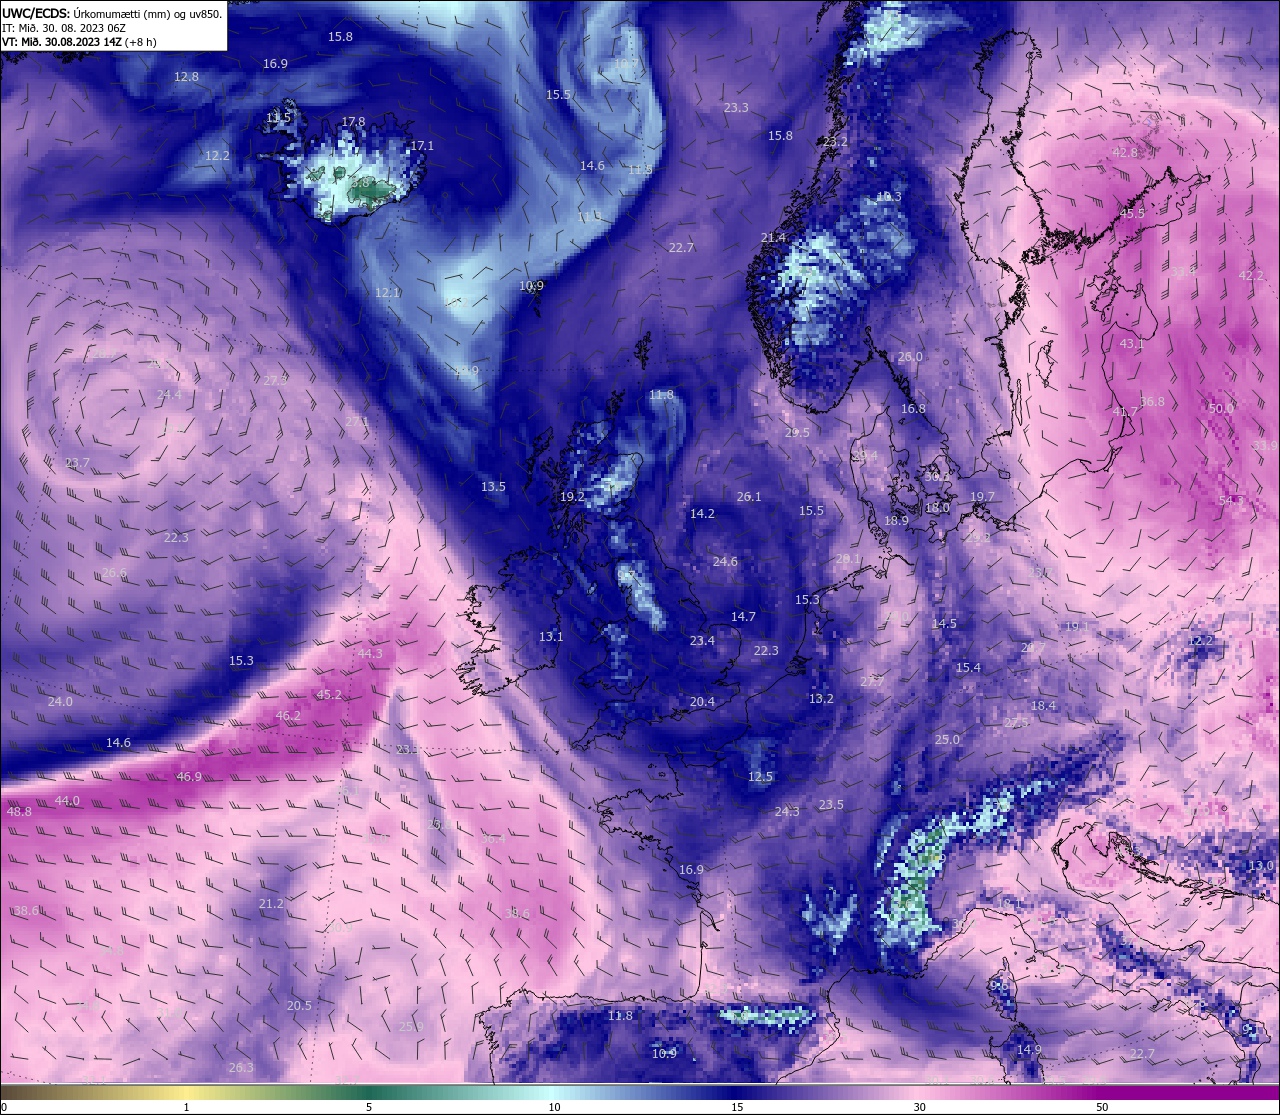Click the 23.4 value over England

(x=702, y=641)
